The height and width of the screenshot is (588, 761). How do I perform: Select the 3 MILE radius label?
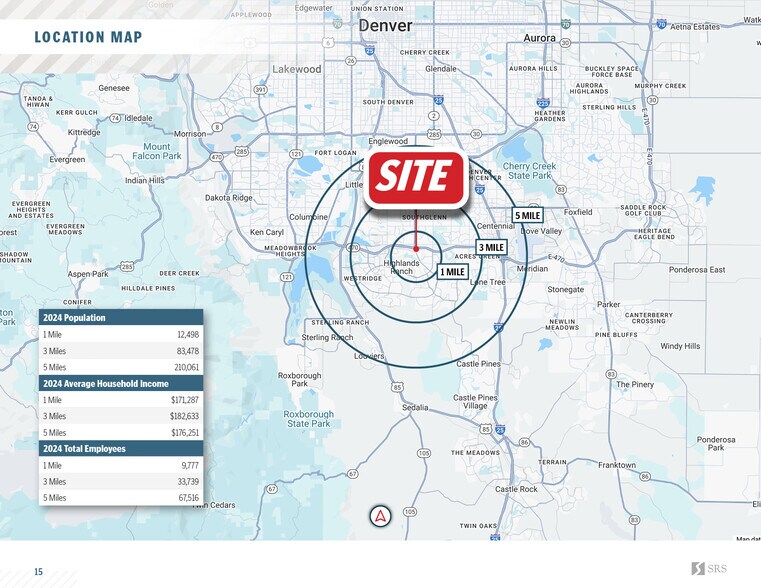click(490, 247)
